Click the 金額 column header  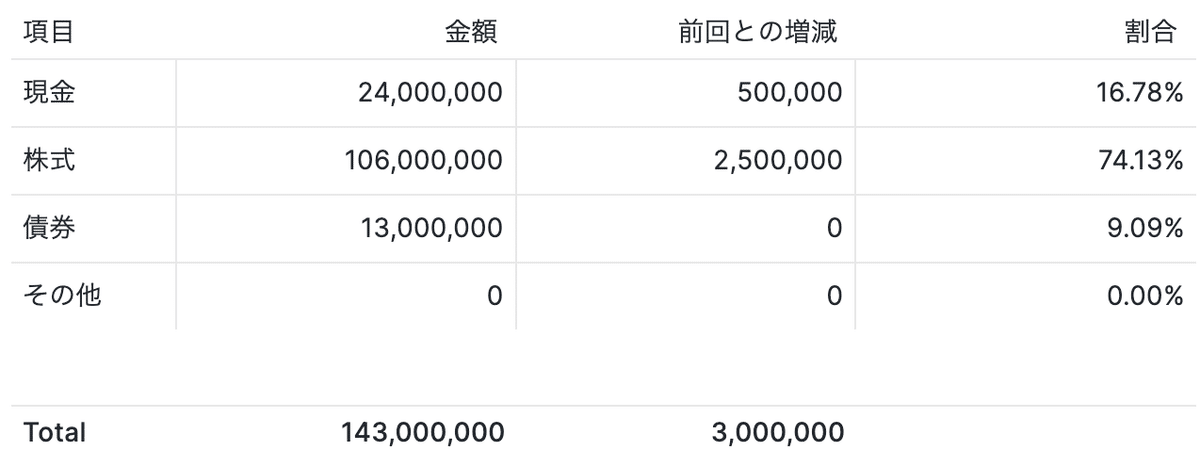point(471,32)
